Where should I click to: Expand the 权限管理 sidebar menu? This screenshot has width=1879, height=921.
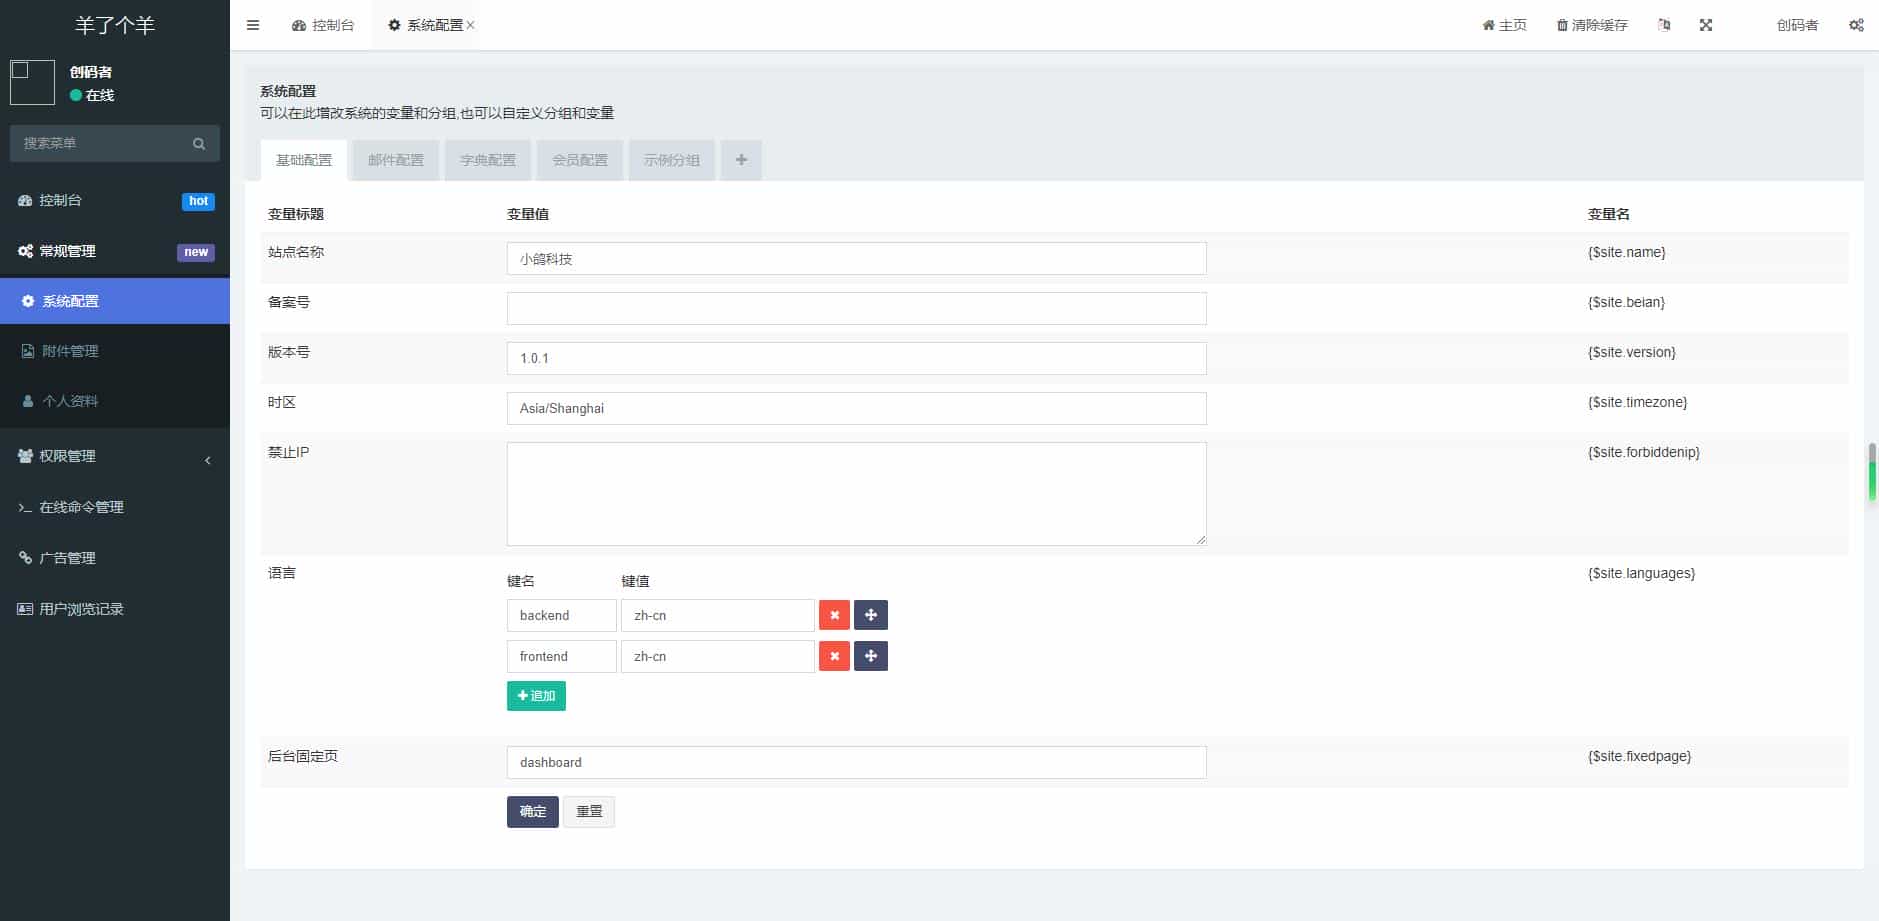pyautogui.click(x=115, y=456)
